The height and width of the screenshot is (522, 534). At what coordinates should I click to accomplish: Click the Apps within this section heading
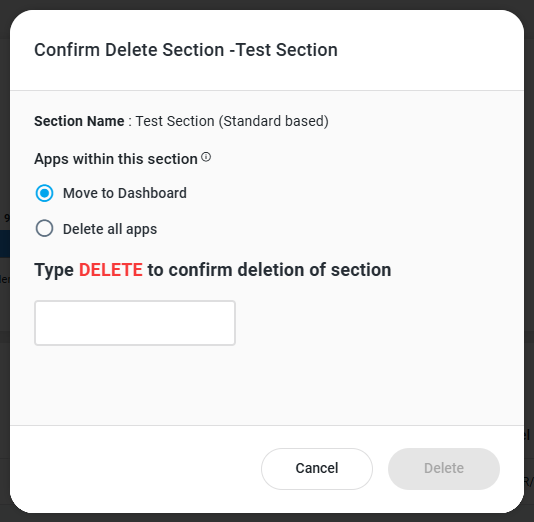click(116, 159)
